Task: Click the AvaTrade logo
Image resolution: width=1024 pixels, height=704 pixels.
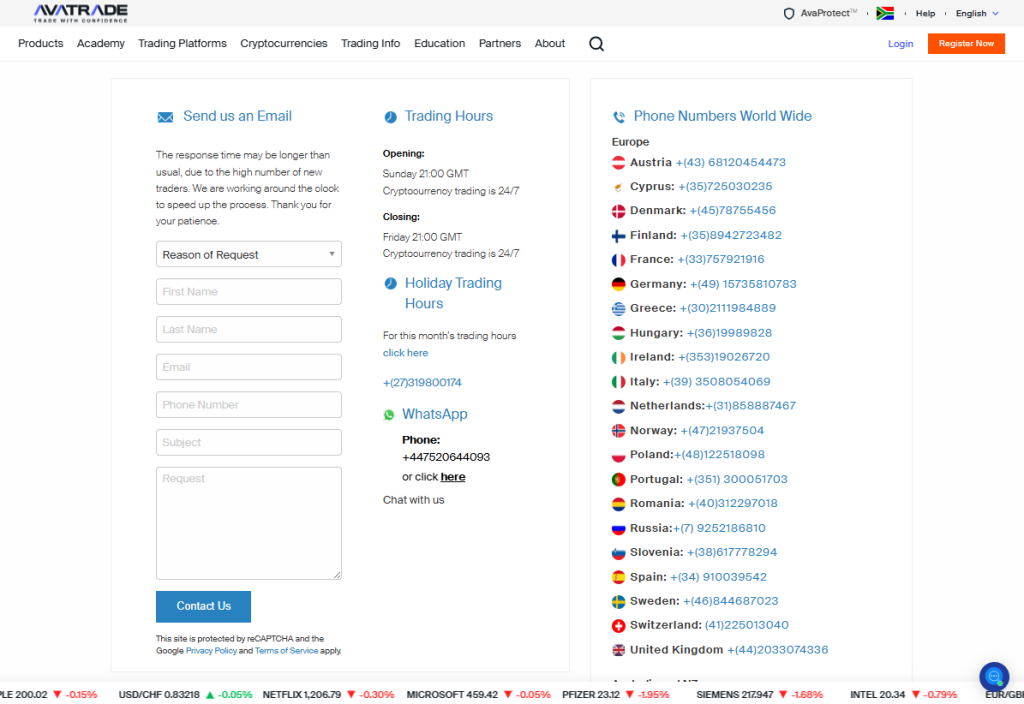Action: pos(80,12)
